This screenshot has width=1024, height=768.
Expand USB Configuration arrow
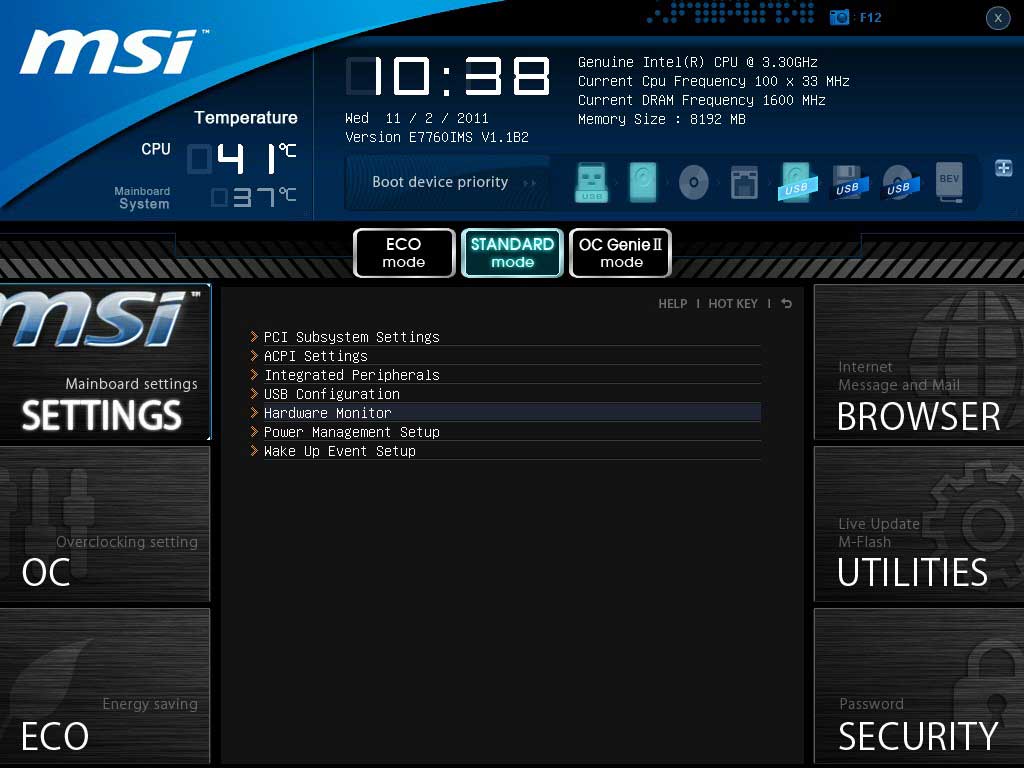[255, 393]
